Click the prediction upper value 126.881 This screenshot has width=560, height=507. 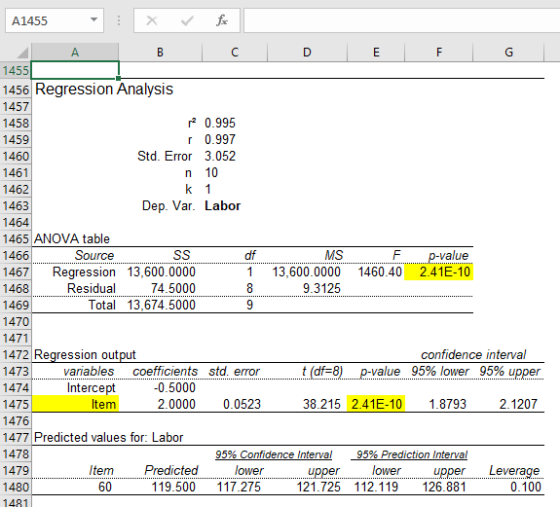point(444,487)
